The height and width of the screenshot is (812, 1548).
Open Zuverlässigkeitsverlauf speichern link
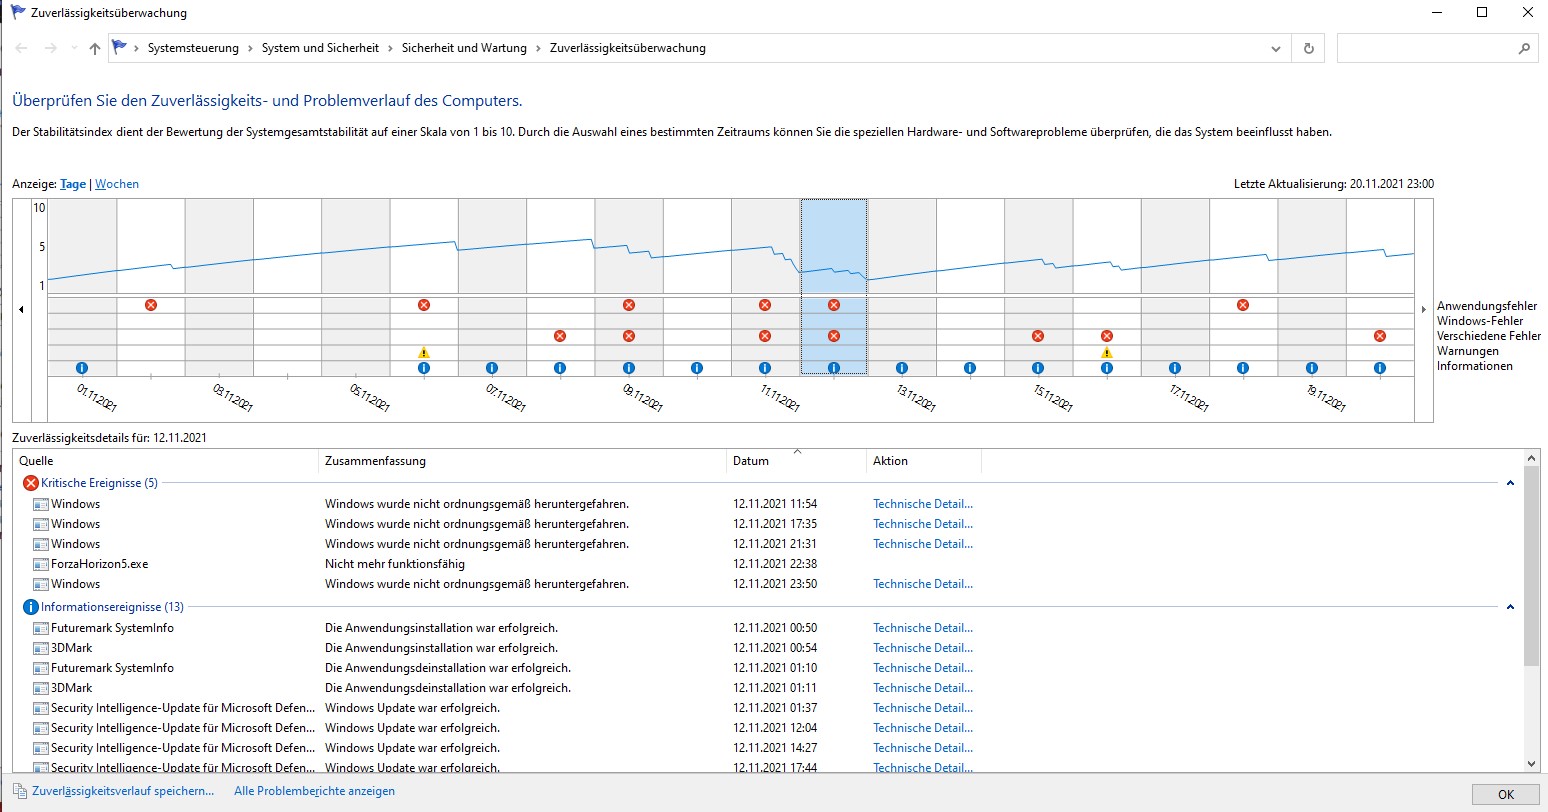click(123, 791)
